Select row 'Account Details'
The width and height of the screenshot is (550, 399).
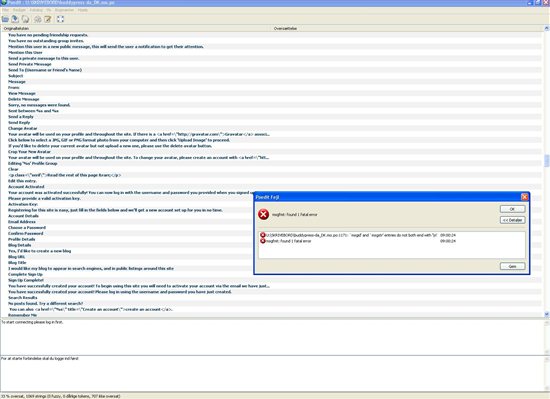pyautogui.click(x=128, y=216)
